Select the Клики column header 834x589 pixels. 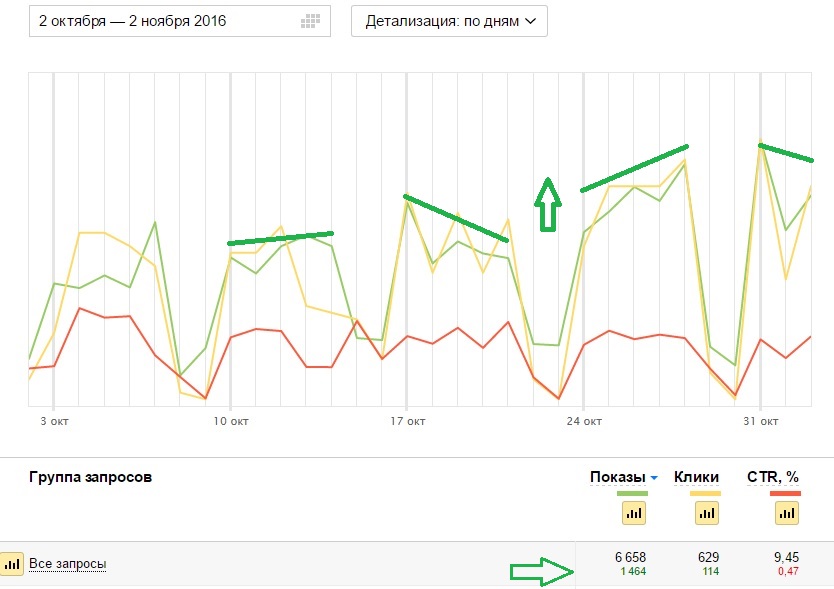pos(696,478)
